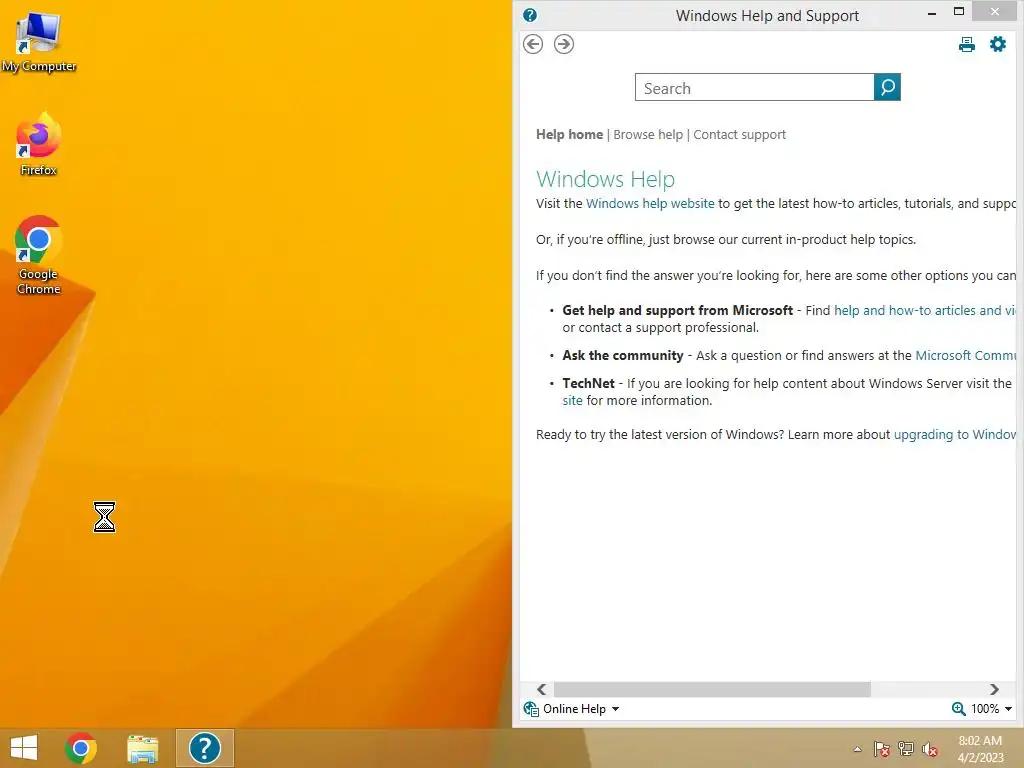This screenshot has height=768, width=1024.
Task: Go forward in Windows Help
Action: pos(564,44)
